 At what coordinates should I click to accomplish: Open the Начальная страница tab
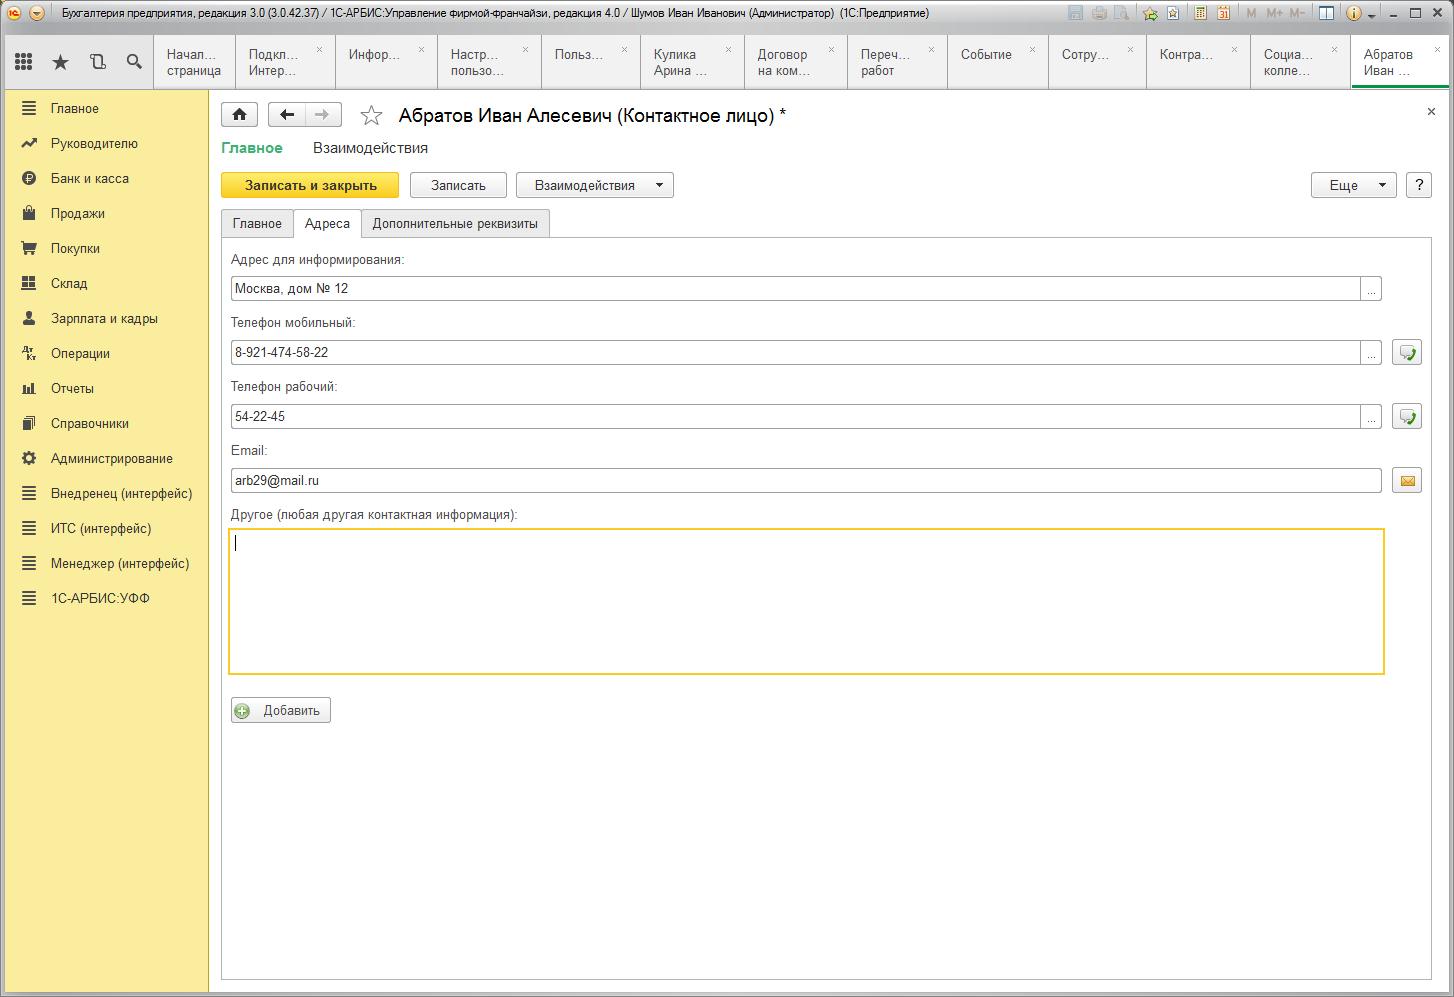(x=194, y=62)
